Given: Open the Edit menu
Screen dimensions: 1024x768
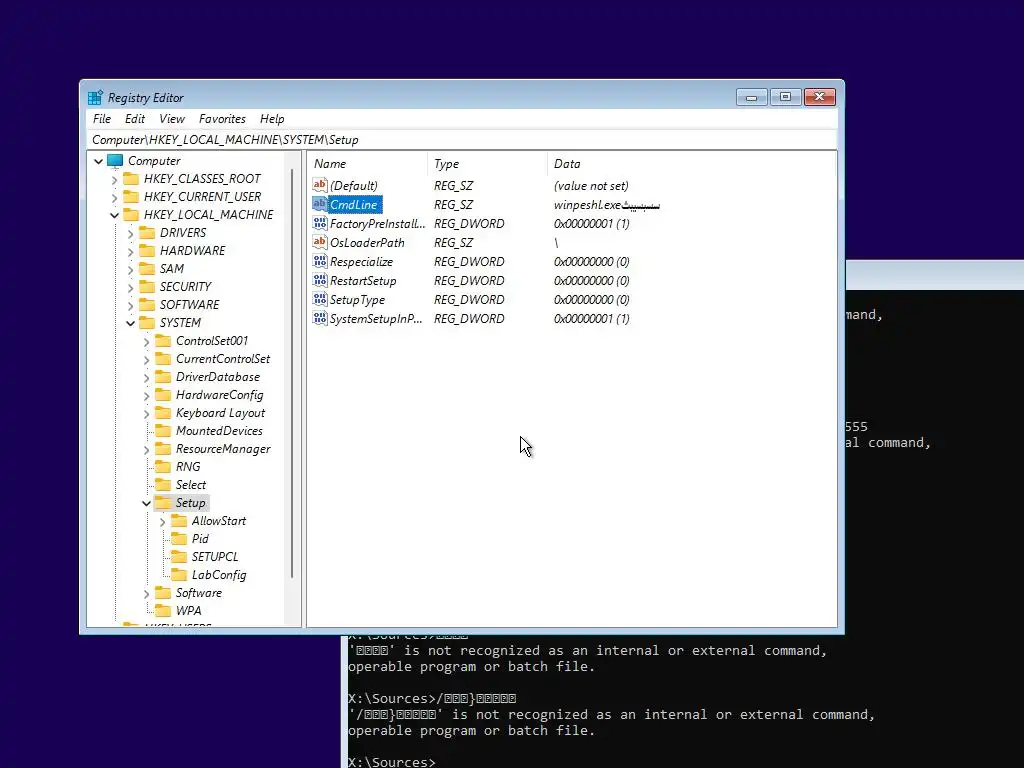Looking at the screenshot, I should tap(135, 119).
